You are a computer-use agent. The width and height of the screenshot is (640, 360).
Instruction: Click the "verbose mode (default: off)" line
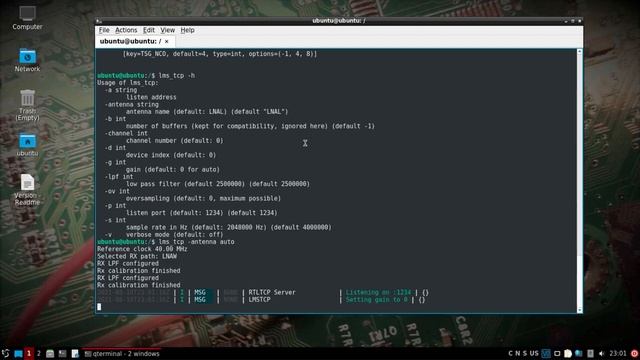[x=175, y=235]
